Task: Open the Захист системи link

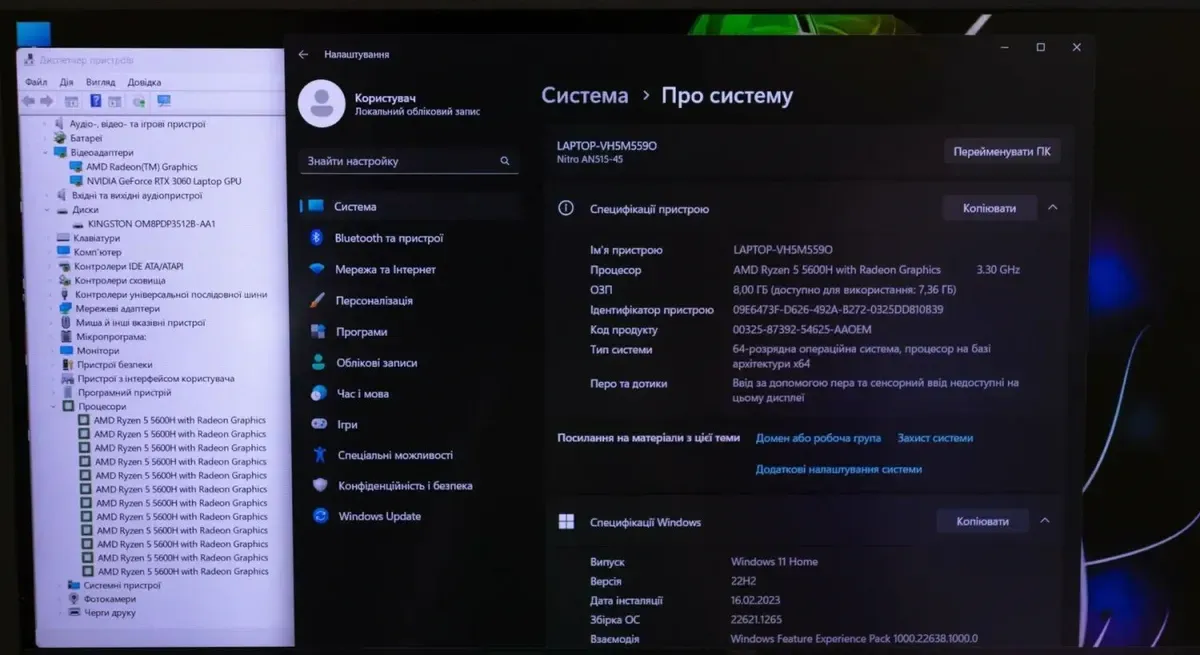Action: tap(934, 438)
